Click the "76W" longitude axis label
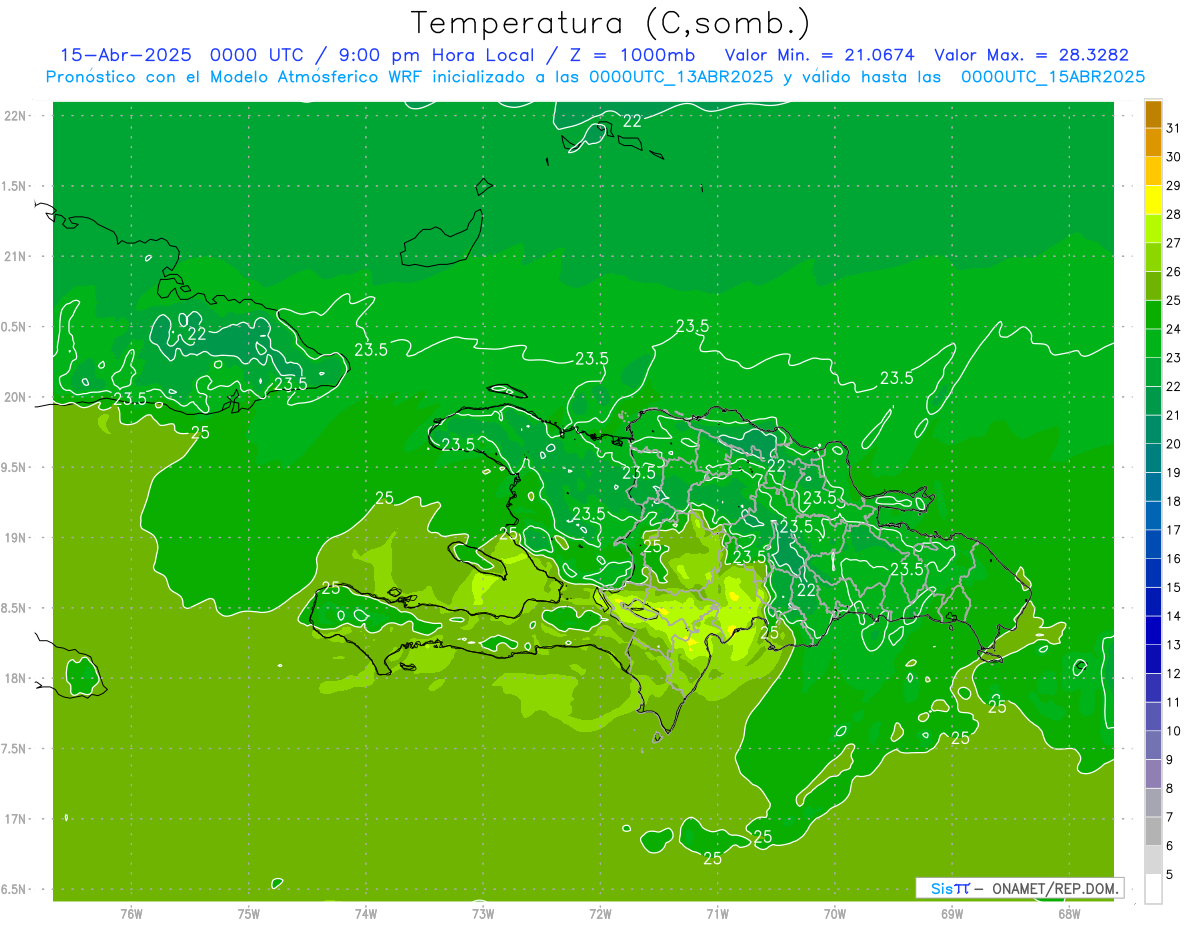 pyautogui.click(x=131, y=914)
